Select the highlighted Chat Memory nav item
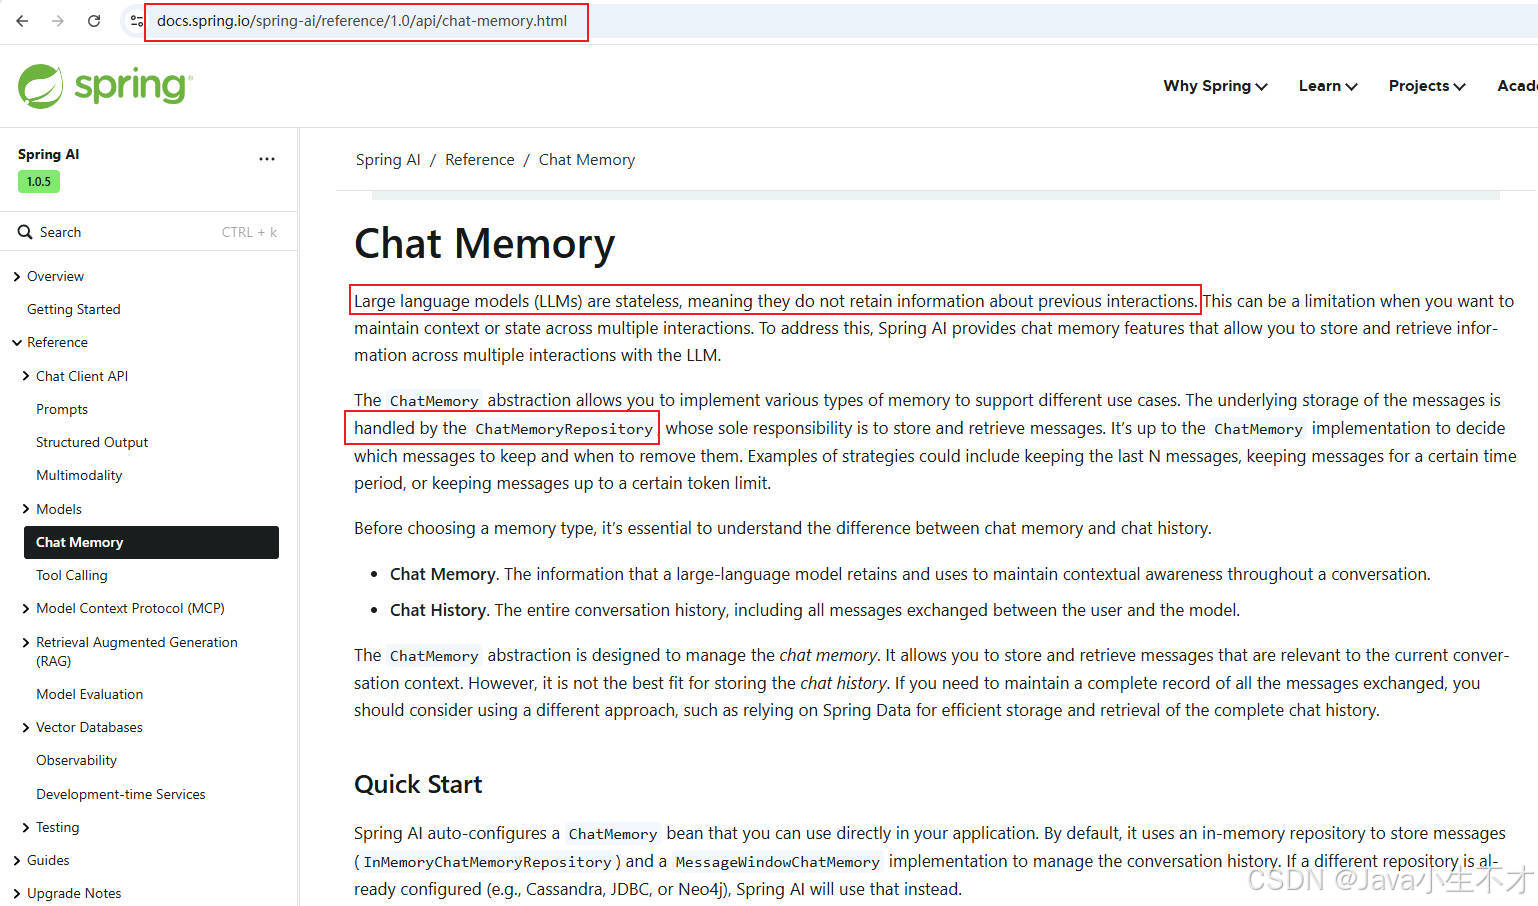Image resolution: width=1538 pixels, height=906 pixels. pos(151,542)
